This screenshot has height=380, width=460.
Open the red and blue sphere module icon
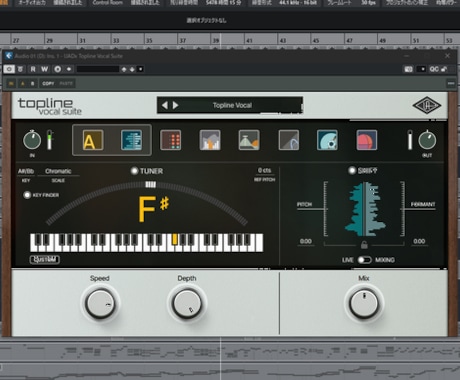[x=367, y=140]
